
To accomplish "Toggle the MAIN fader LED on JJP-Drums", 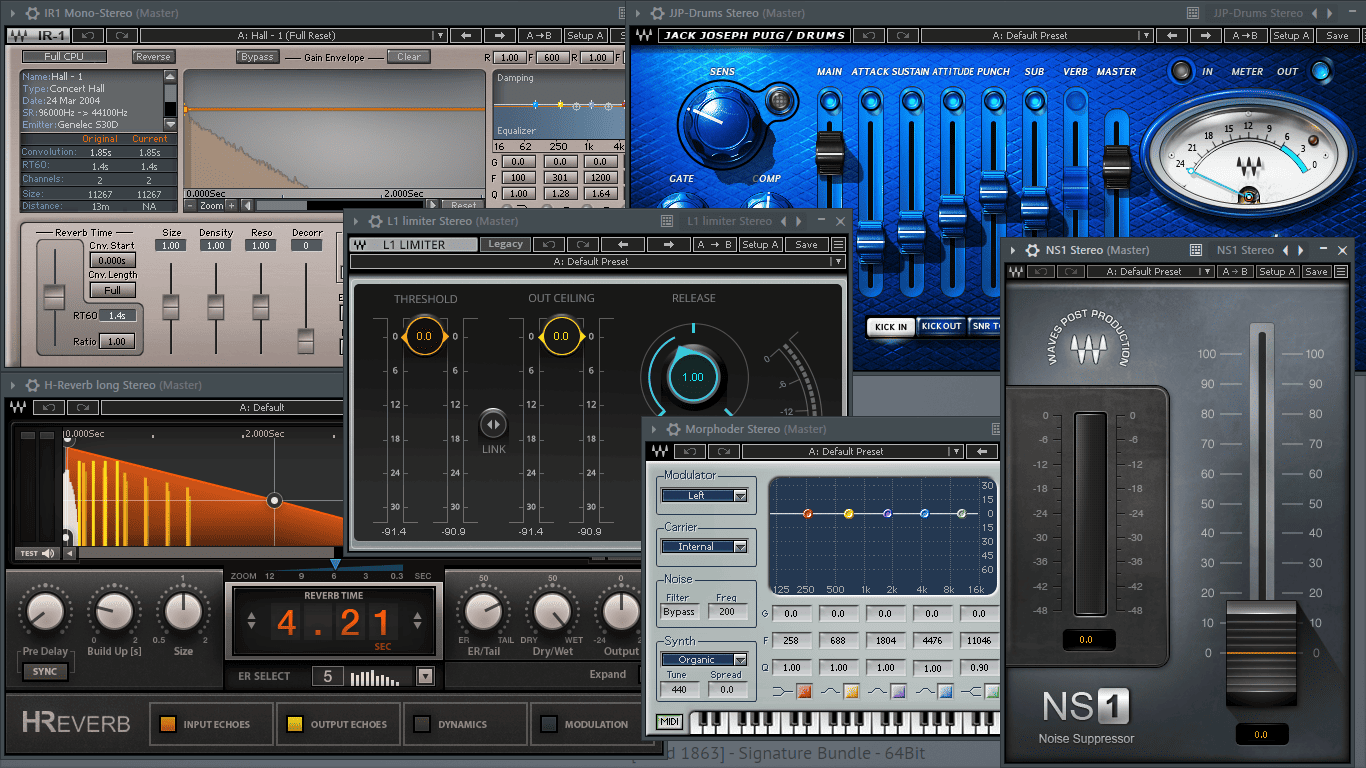I will point(829,101).
